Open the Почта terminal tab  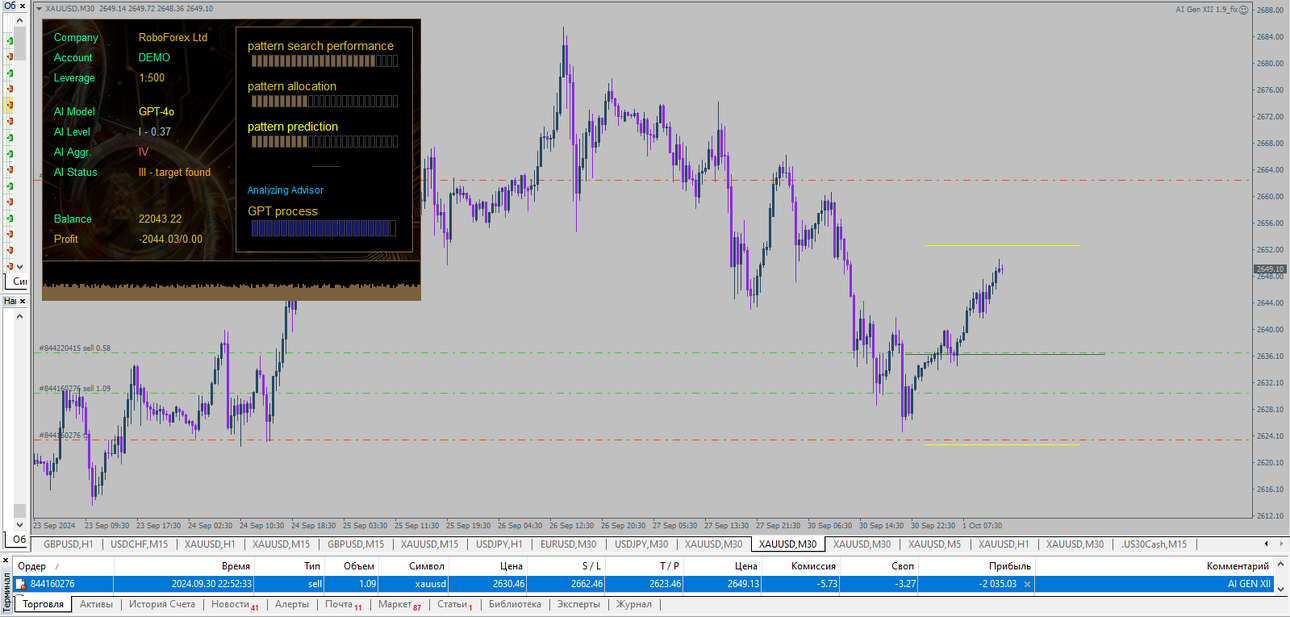343,604
